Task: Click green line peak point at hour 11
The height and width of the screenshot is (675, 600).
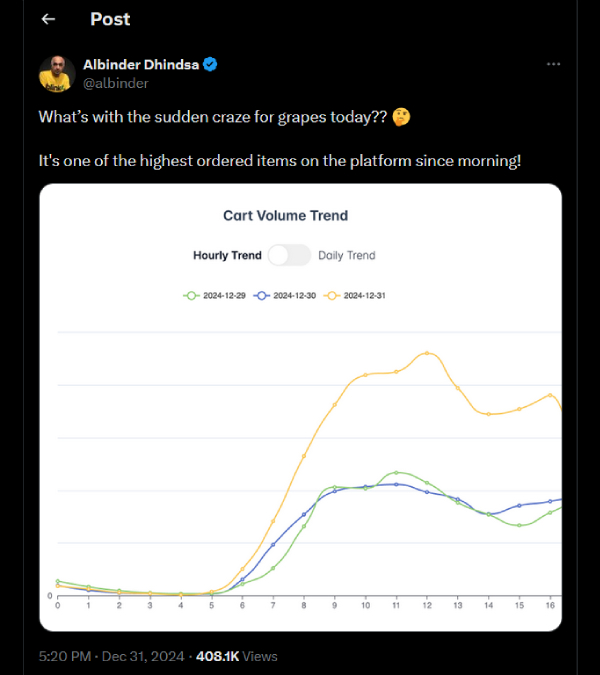Action: point(396,472)
